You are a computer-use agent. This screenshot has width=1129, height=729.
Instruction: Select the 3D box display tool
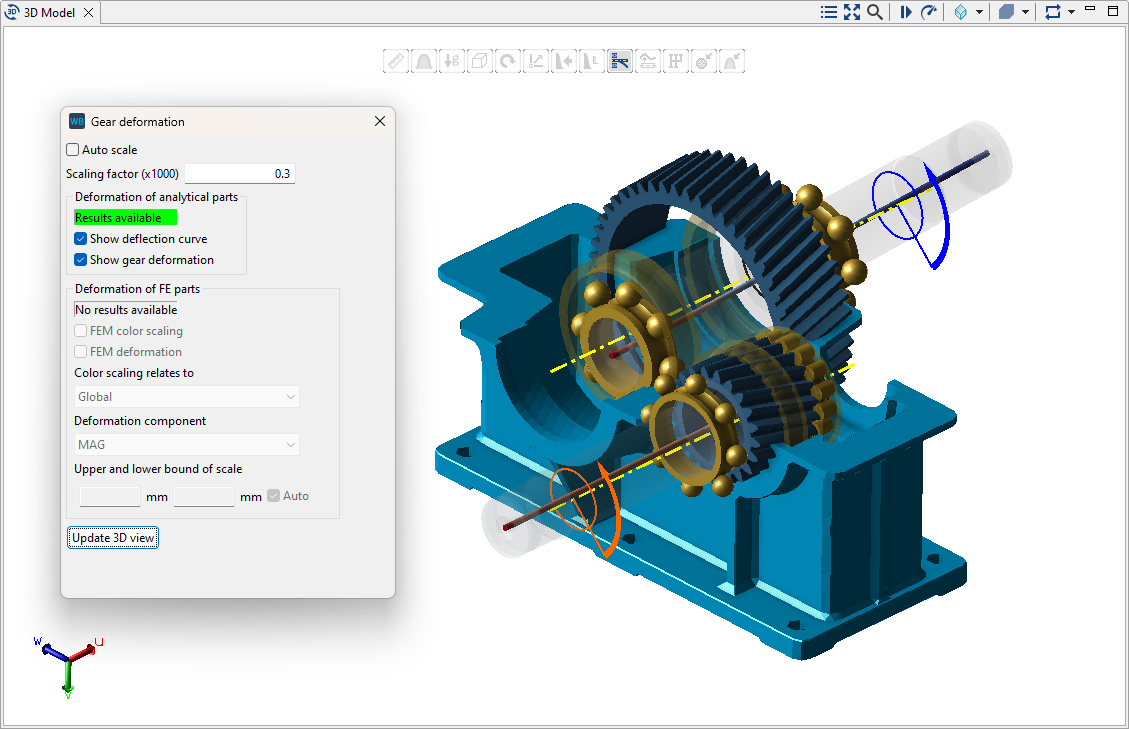[480, 60]
